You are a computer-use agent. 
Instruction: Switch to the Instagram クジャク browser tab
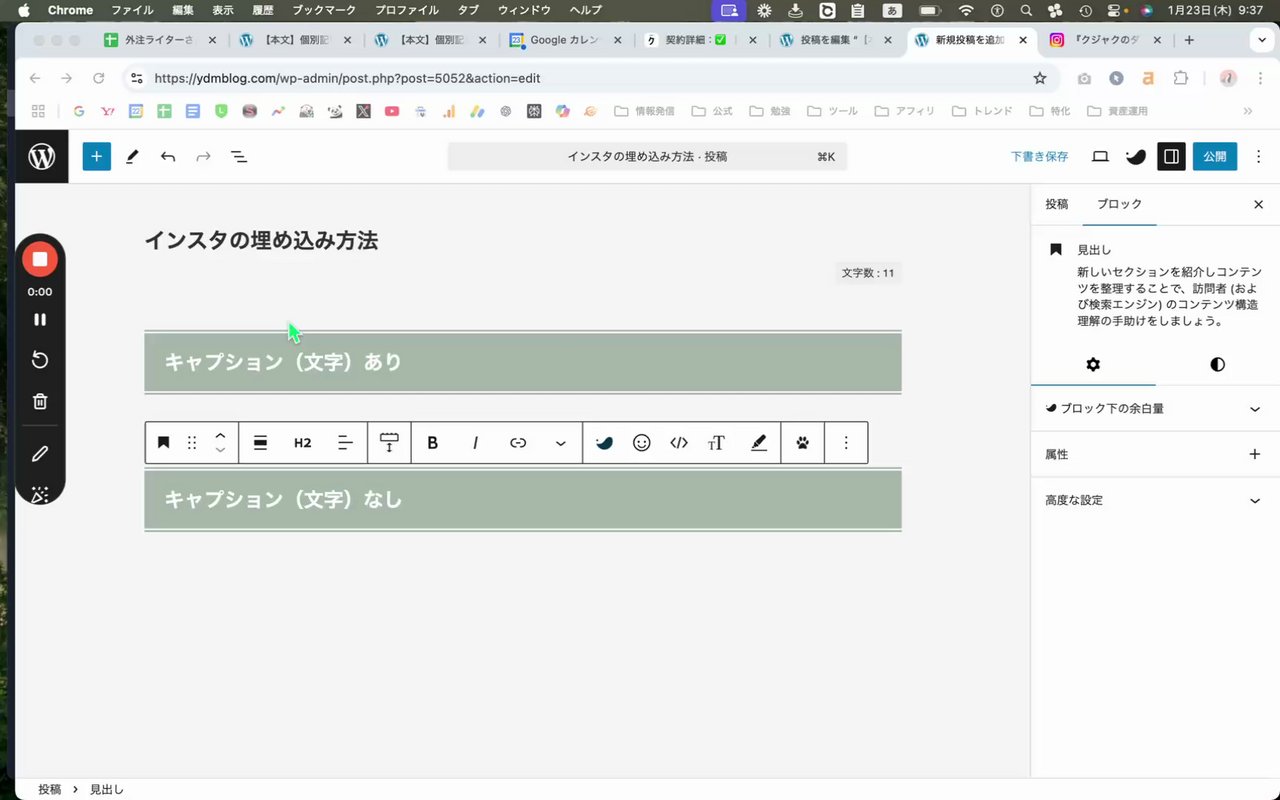(1107, 40)
